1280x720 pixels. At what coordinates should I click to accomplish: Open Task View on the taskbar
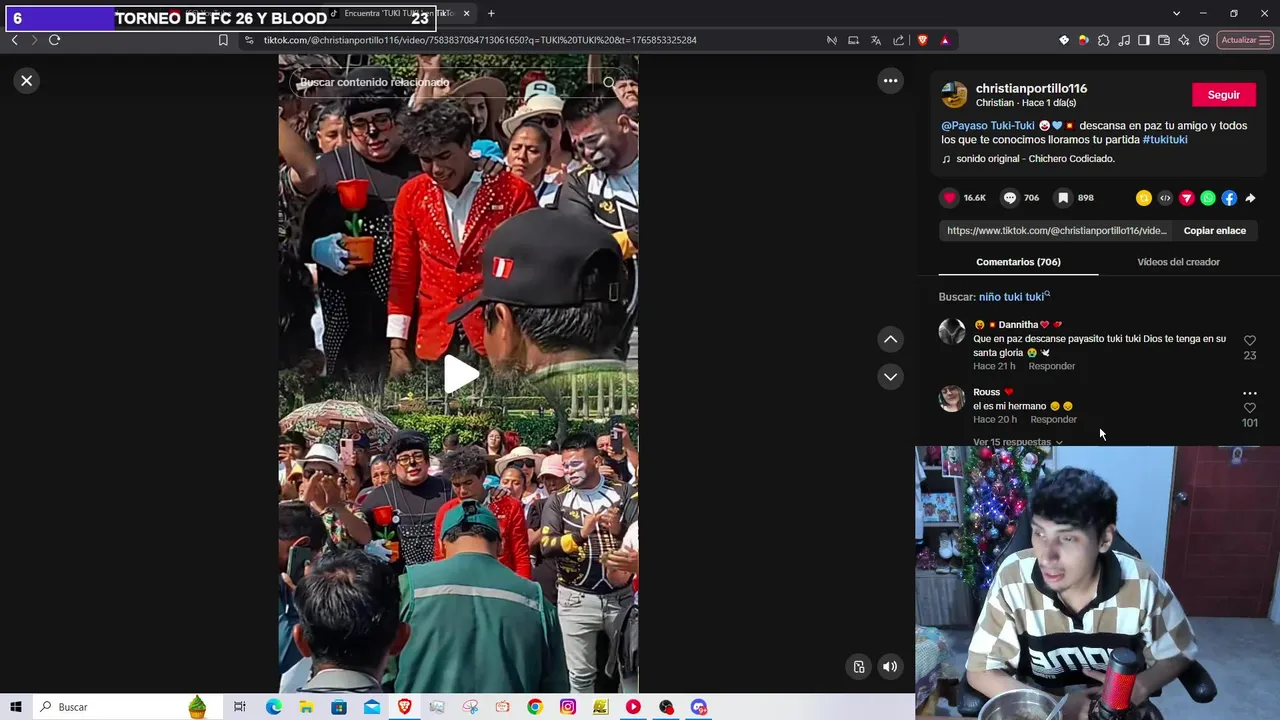tap(240, 707)
